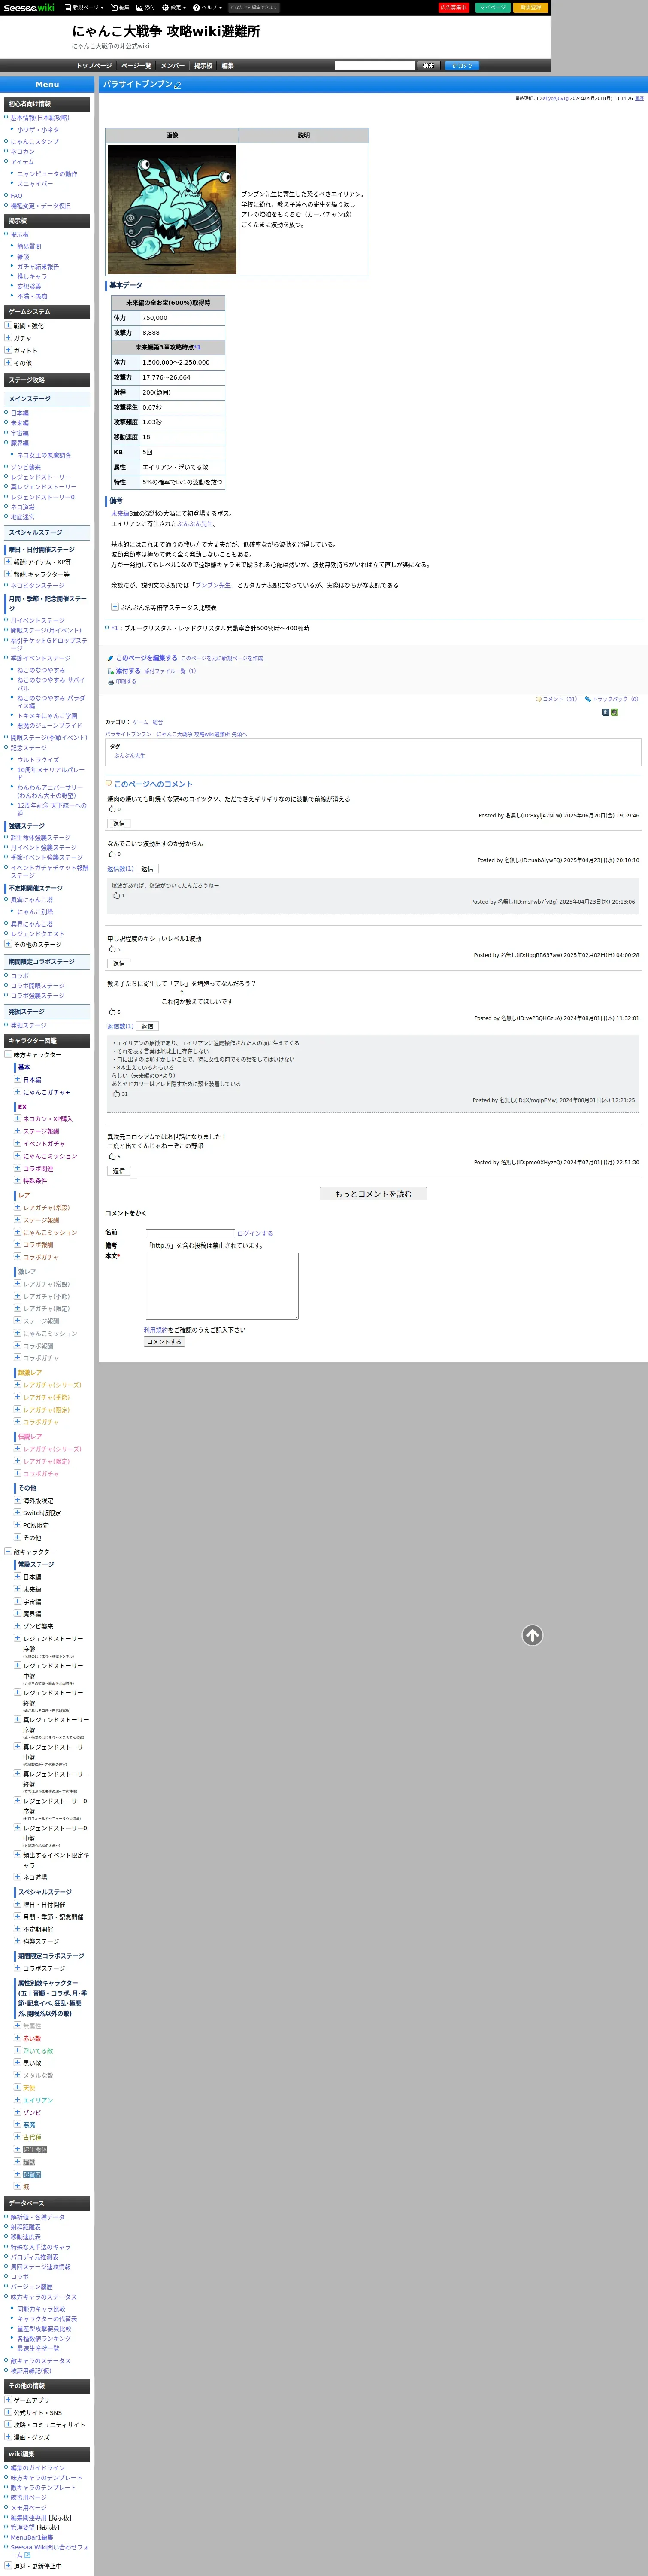Open MenuBar1編集 link

click(32, 2537)
